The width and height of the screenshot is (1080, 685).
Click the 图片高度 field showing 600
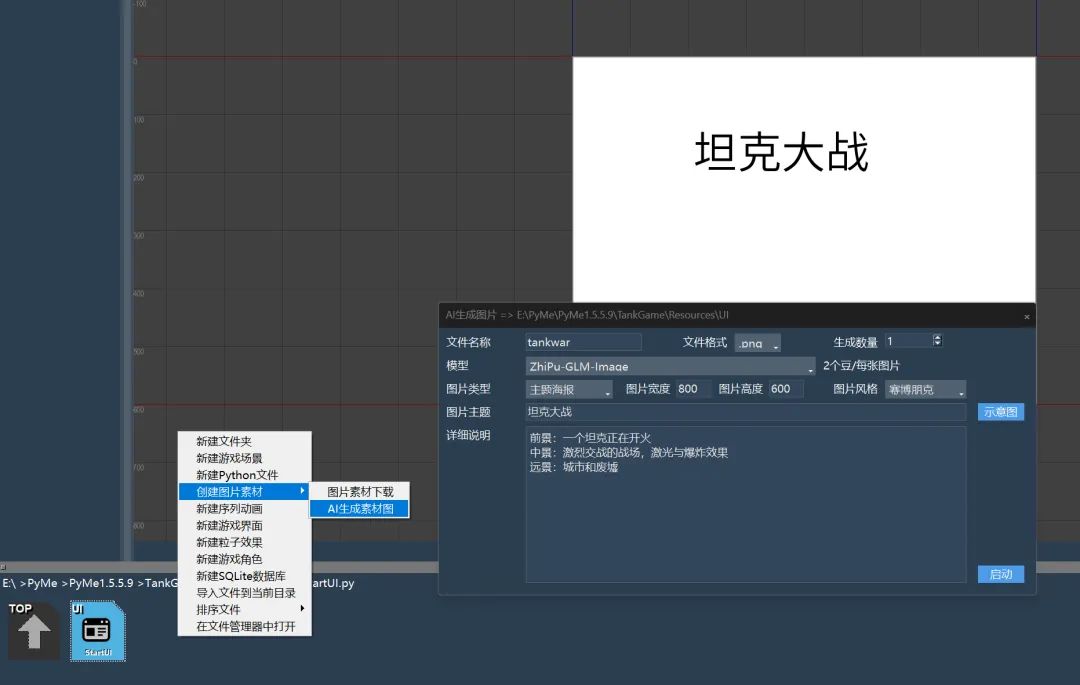[786, 389]
